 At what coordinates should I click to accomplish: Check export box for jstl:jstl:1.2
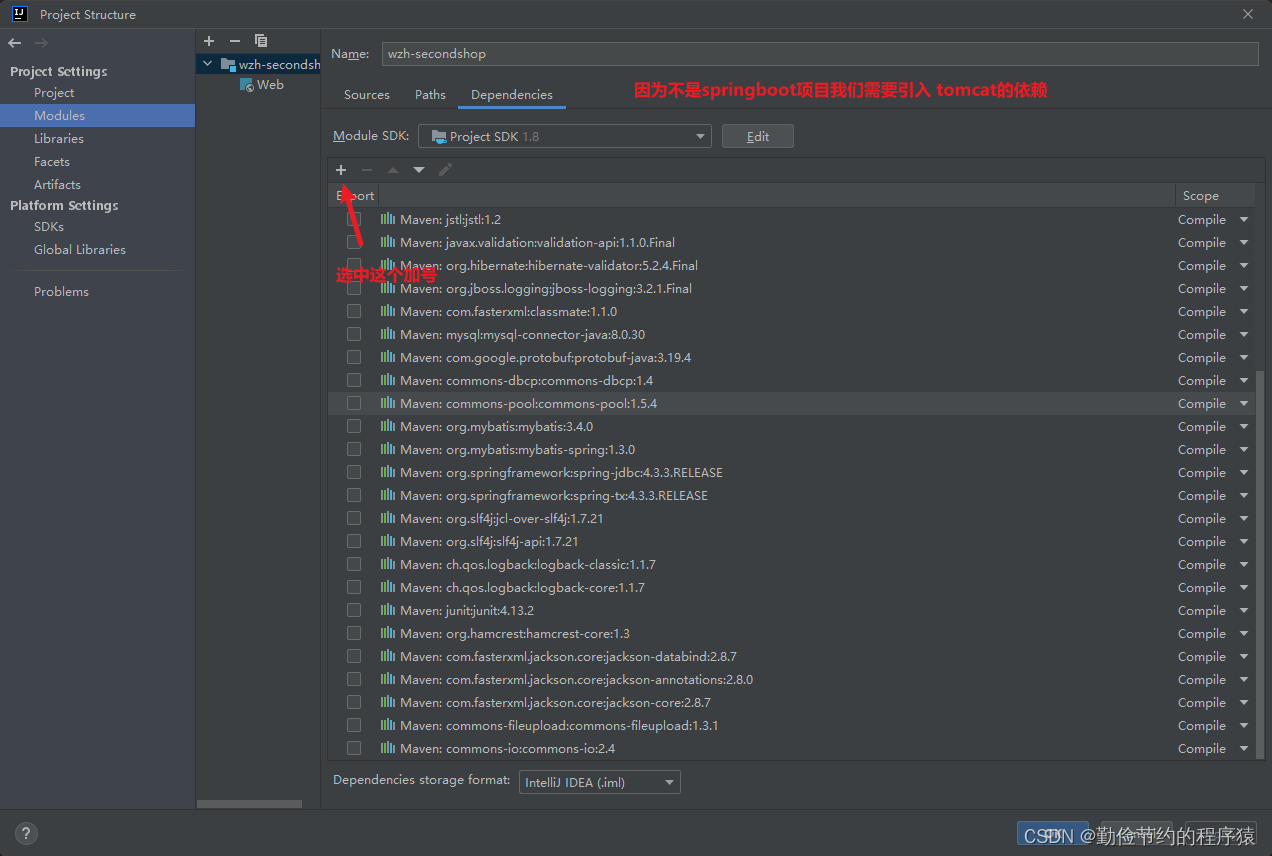[x=354, y=219]
